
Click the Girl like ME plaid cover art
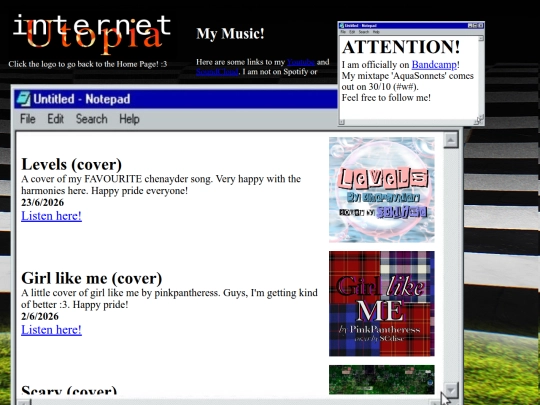tap(382, 304)
